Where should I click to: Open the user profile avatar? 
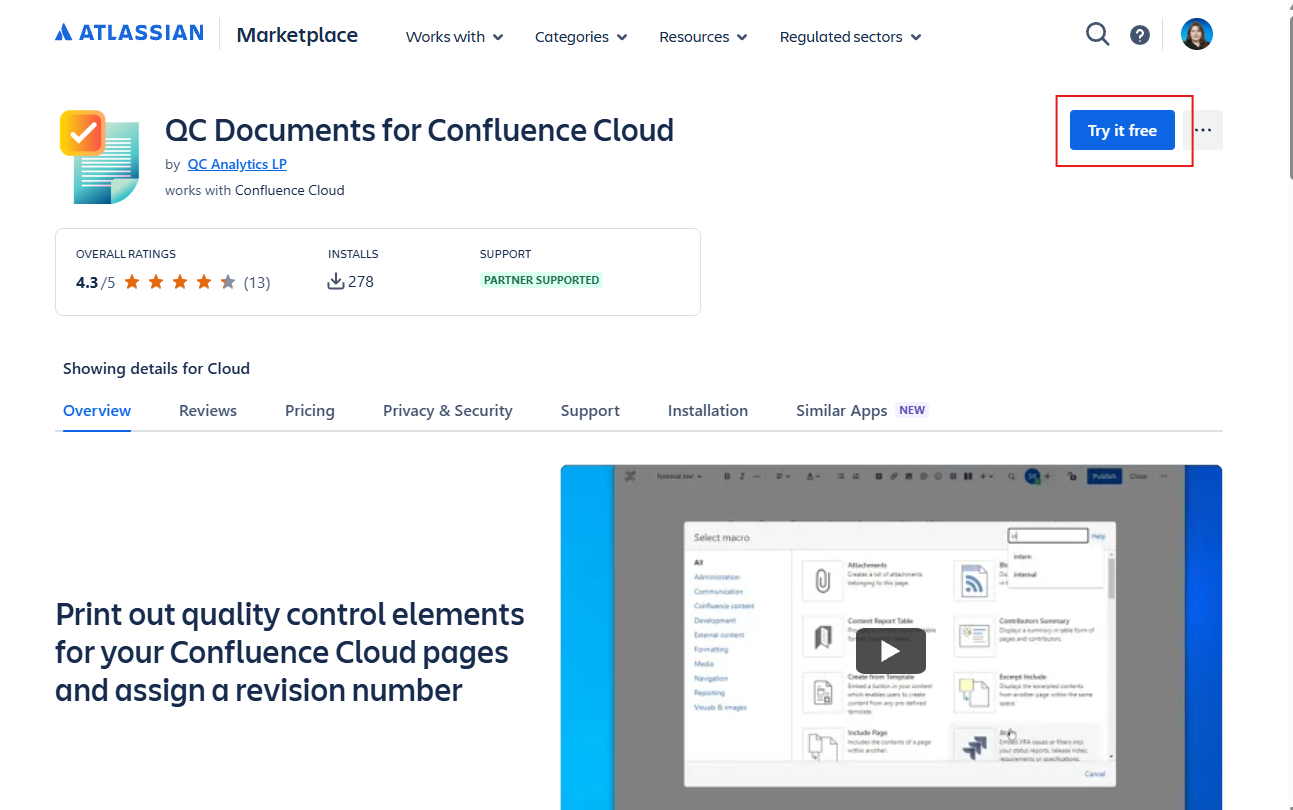[1197, 35]
